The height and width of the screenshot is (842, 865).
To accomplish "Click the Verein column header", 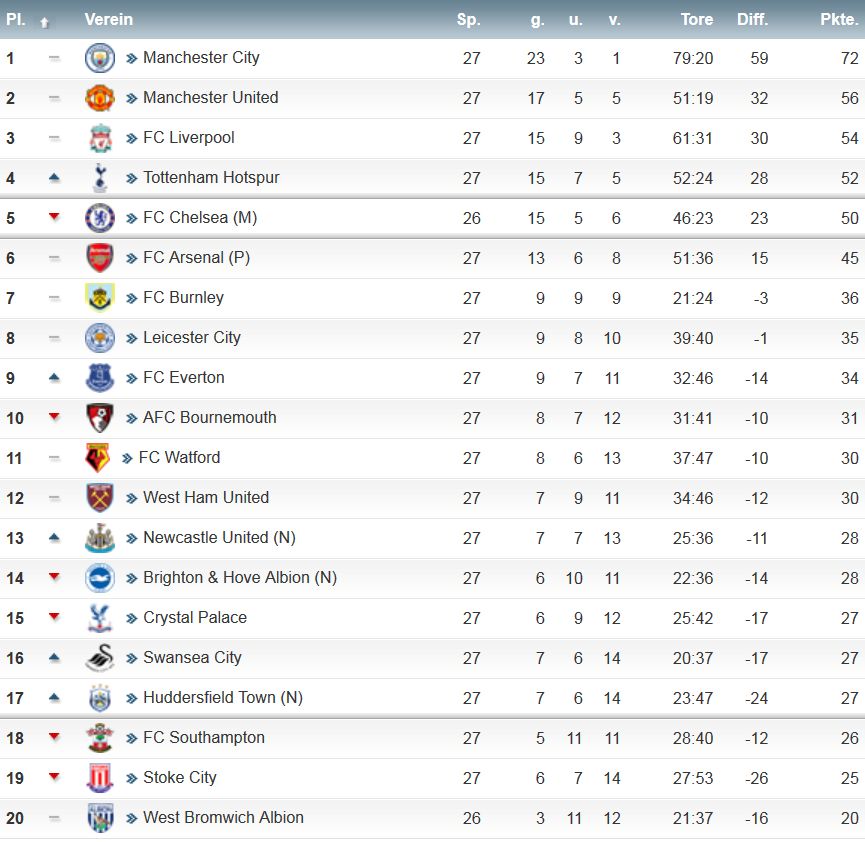I will [109, 19].
